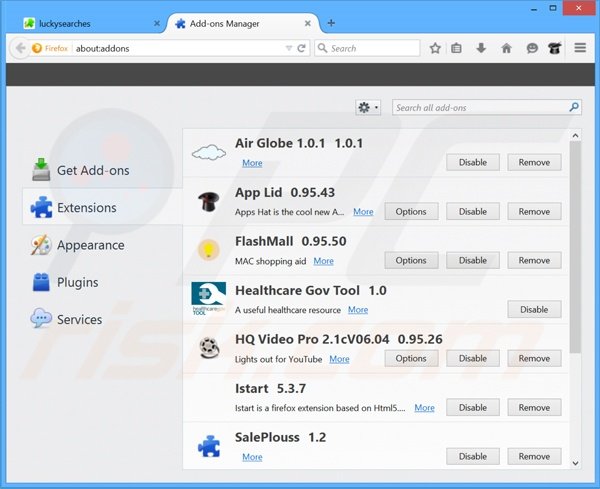Click the Healthcare Gov Tool icon
Screen dimensions: 600x489
pyautogui.click(x=209, y=298)
